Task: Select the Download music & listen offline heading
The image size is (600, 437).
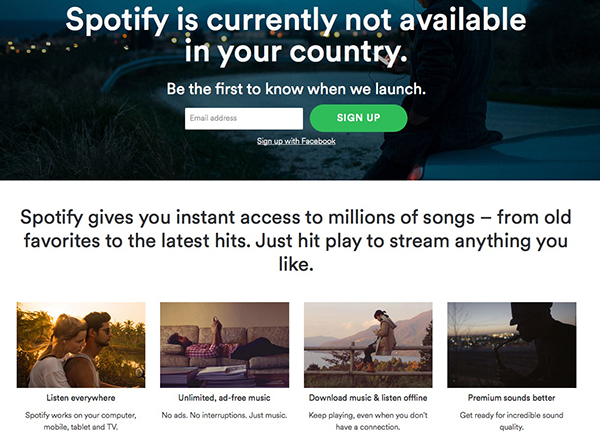Action: pos(368,397)
